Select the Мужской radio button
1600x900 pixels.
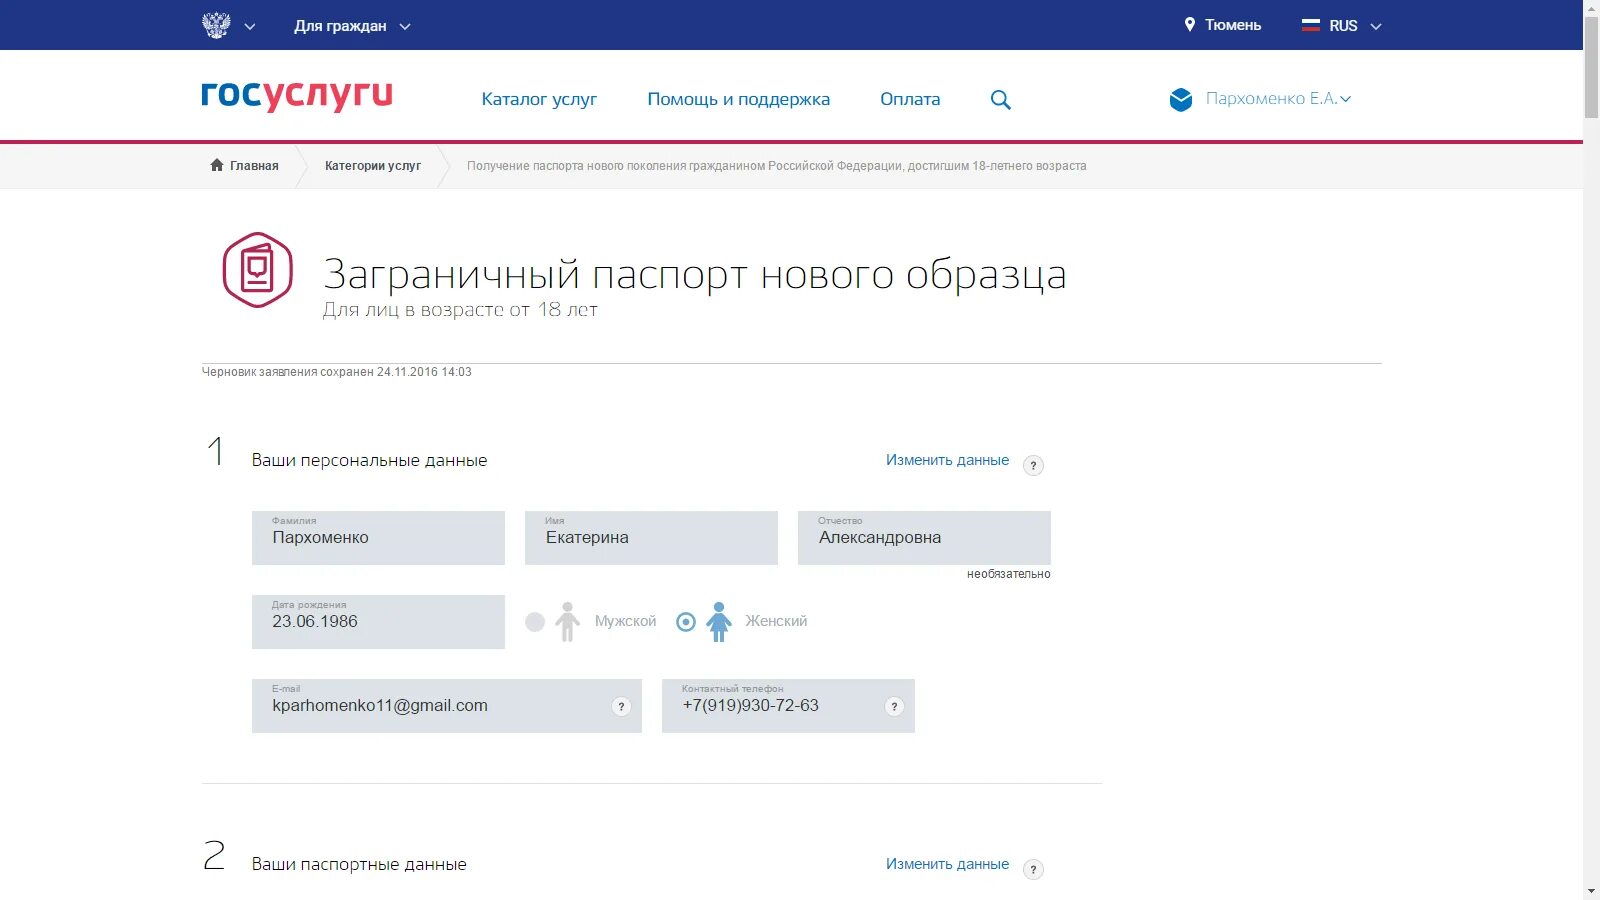point(535,622)
